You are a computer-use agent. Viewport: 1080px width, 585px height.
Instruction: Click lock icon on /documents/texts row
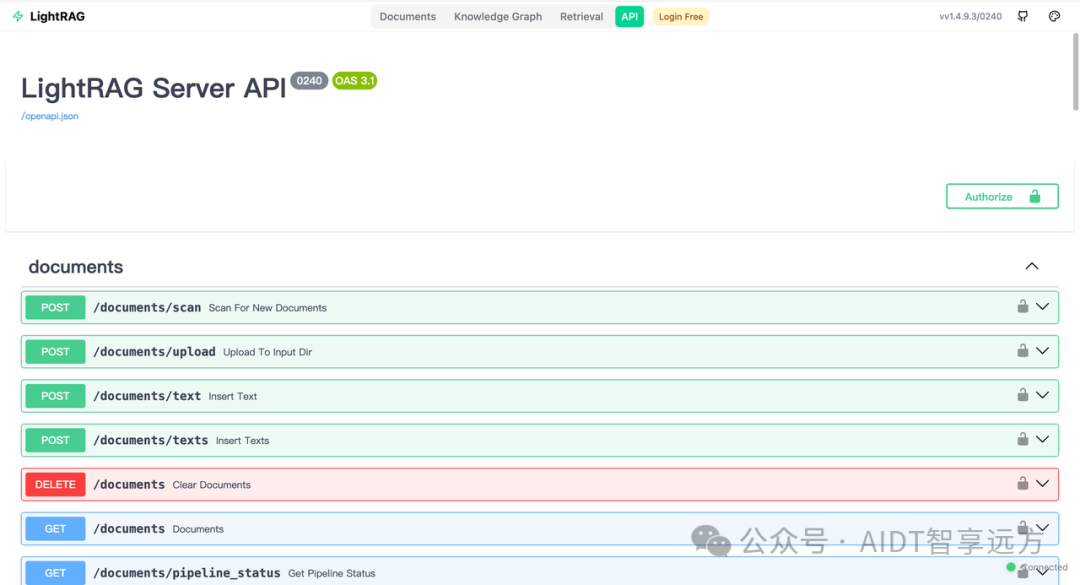[1023, 438]
